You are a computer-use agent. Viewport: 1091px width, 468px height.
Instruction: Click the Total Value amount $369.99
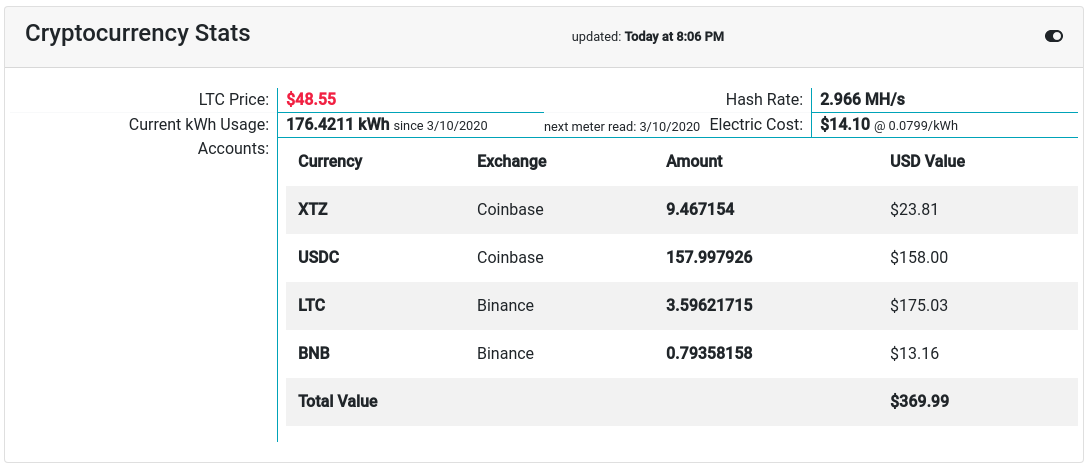click(x=919, y=402)
